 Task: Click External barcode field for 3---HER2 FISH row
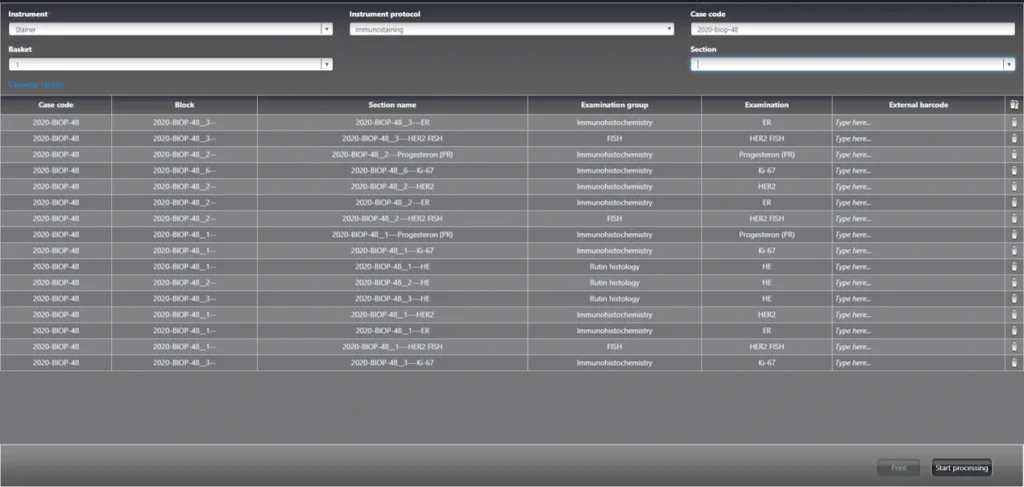tap(918, 138)
